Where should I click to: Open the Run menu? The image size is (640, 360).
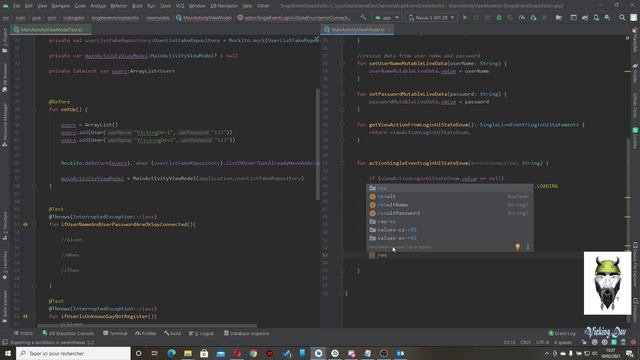coord(151,6)
